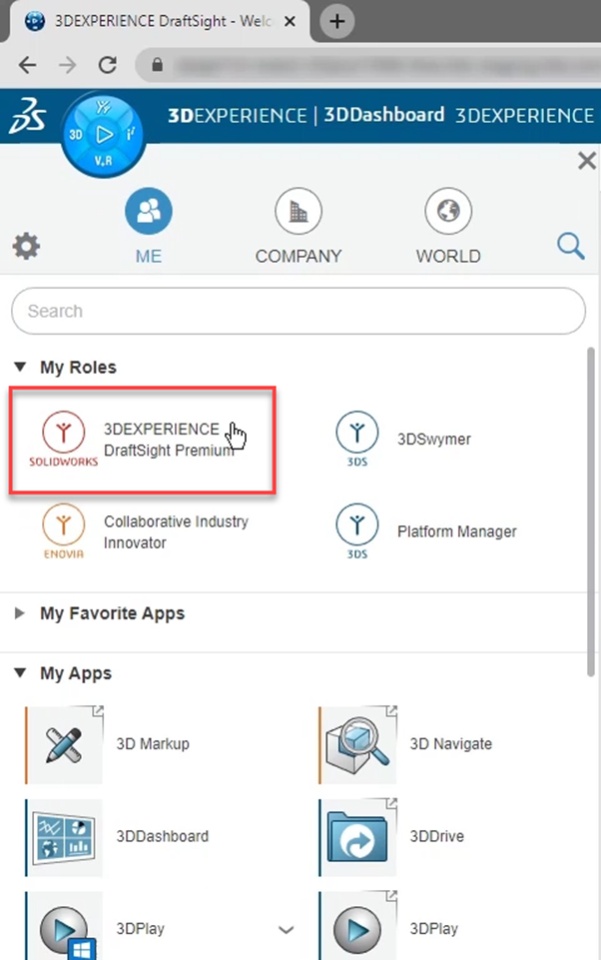Click into the Search field
The image size is (601, 960).
pos(298,311)
